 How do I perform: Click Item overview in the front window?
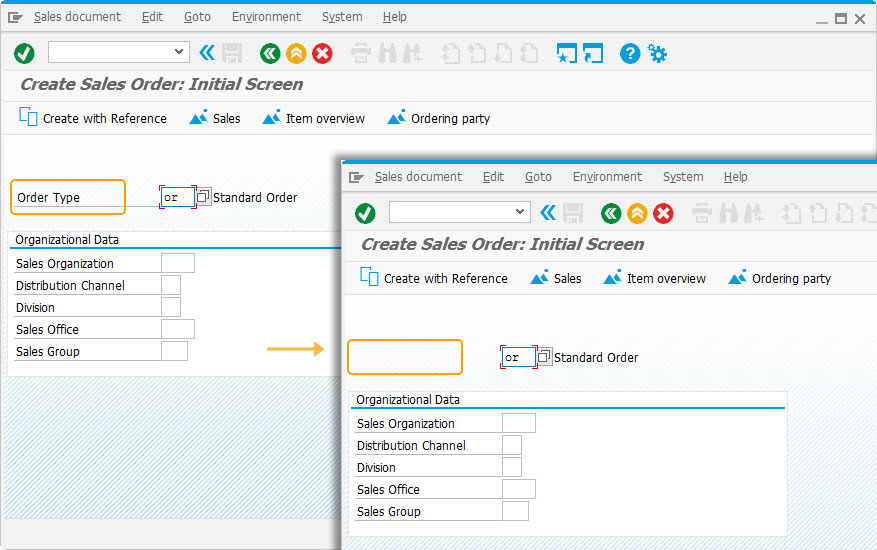click(x=655, y=278)
